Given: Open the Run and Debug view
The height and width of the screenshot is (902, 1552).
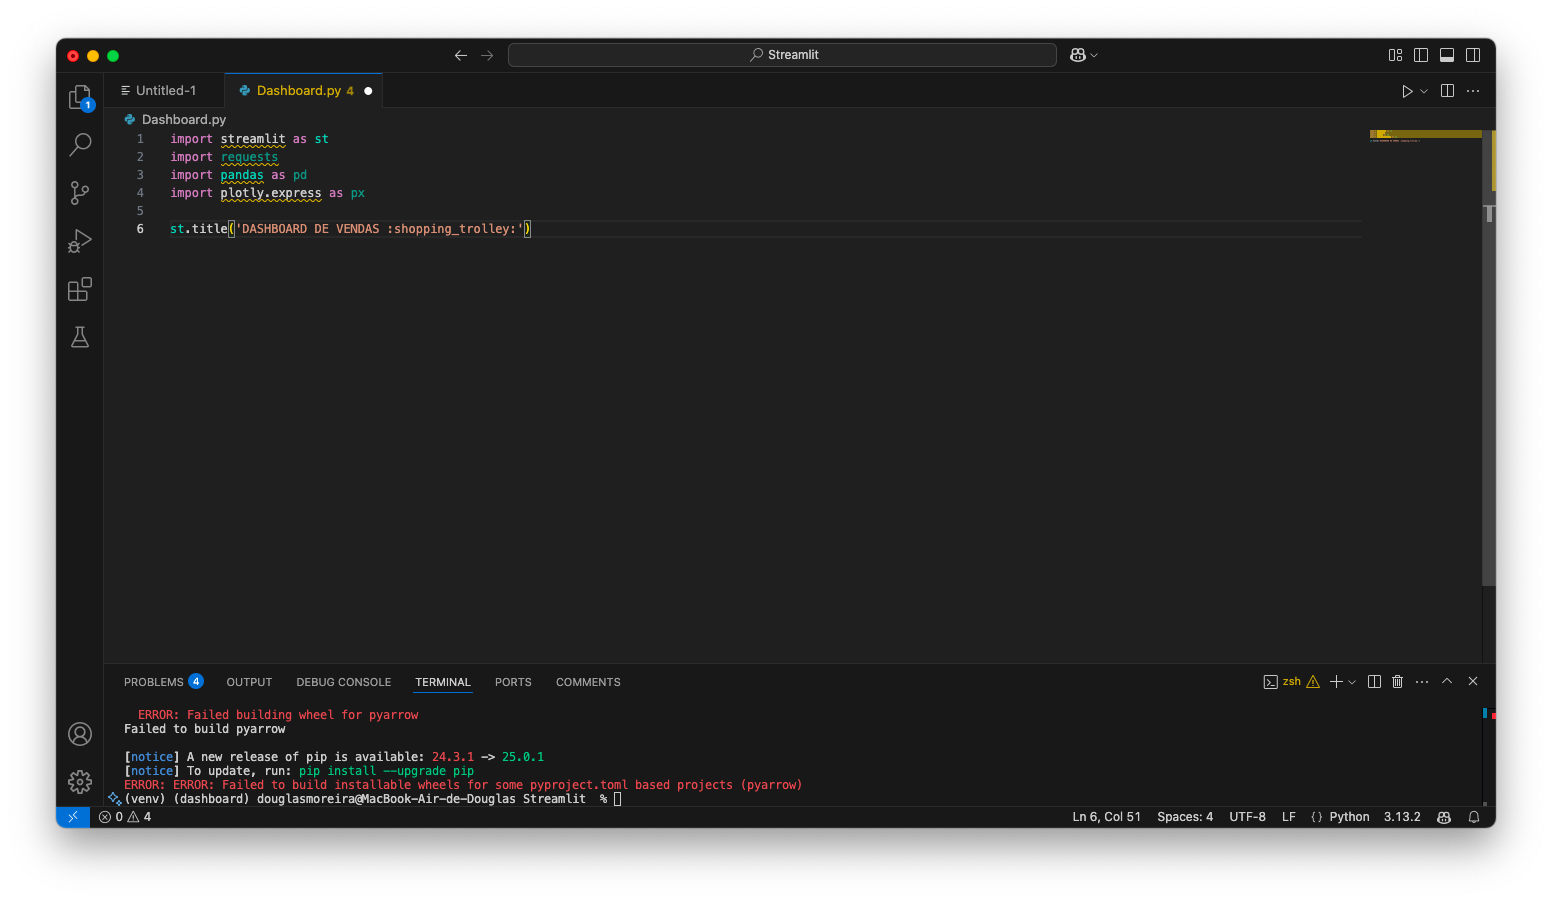Looking at the screenshot, I should tap(80, 241).
